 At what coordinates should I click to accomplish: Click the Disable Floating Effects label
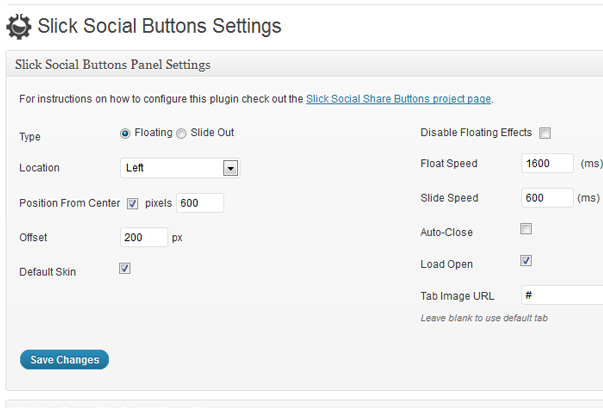tap(476, 133)
